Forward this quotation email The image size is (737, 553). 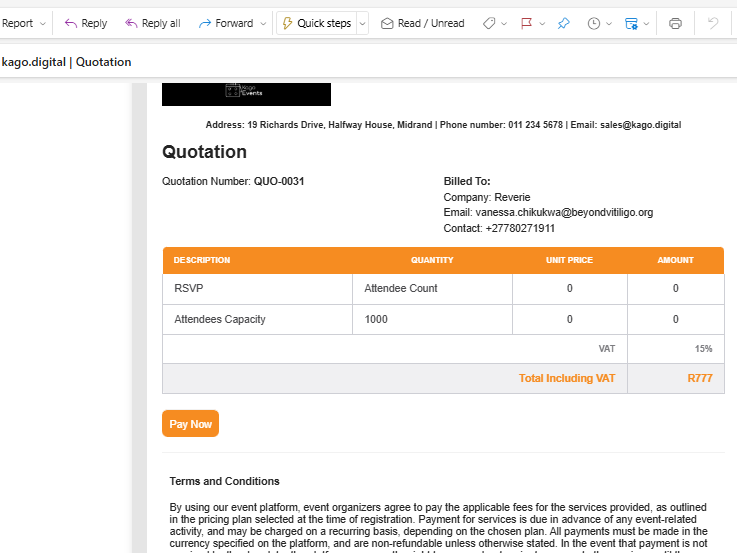pos(226,23)
